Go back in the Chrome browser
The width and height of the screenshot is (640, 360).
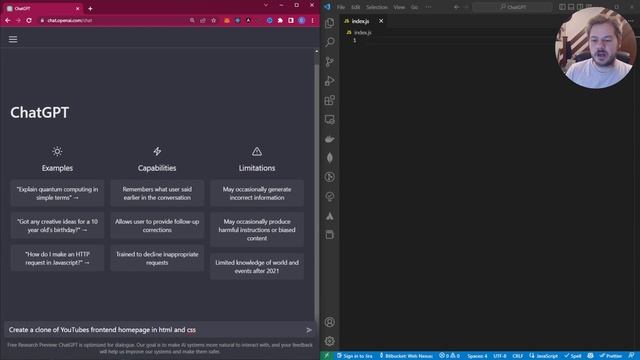[8, 20]
